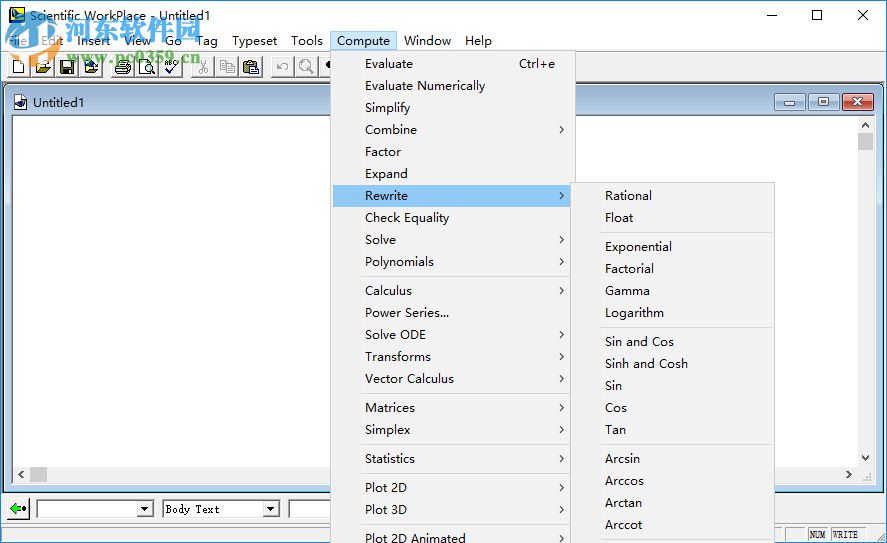This screenshot has width=887, height=543.
Task: Open the Typeset menu
Action: (255, 41)
